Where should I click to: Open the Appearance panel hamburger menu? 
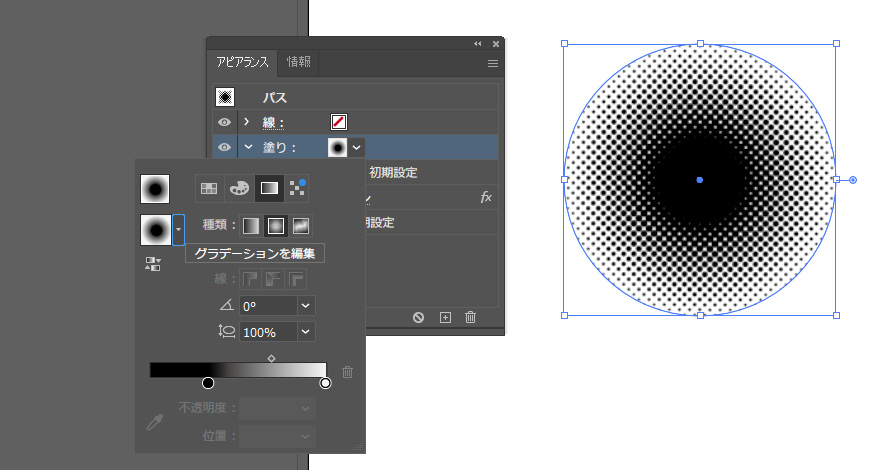[492, 63]
